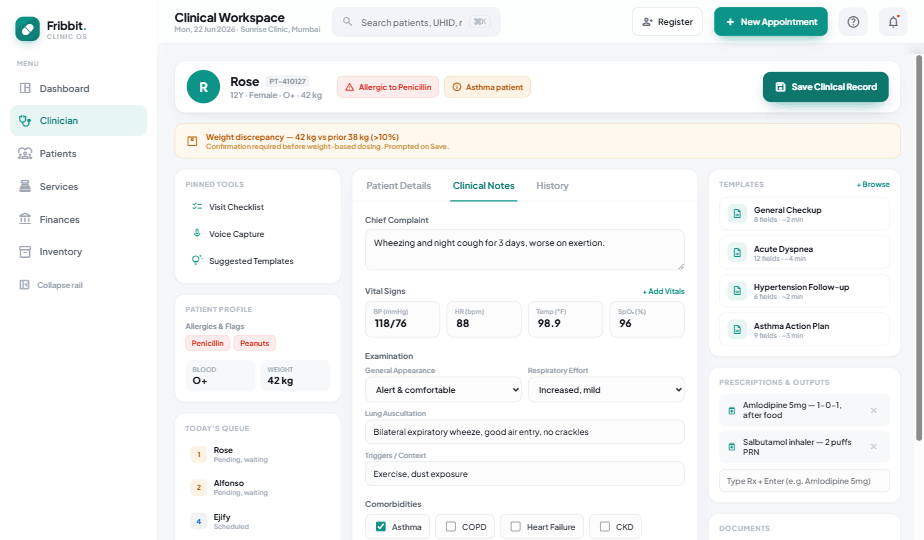This screenshot has height=540, width=924.
Task: Click the Browse templates link
Action: tap(873, 185)
